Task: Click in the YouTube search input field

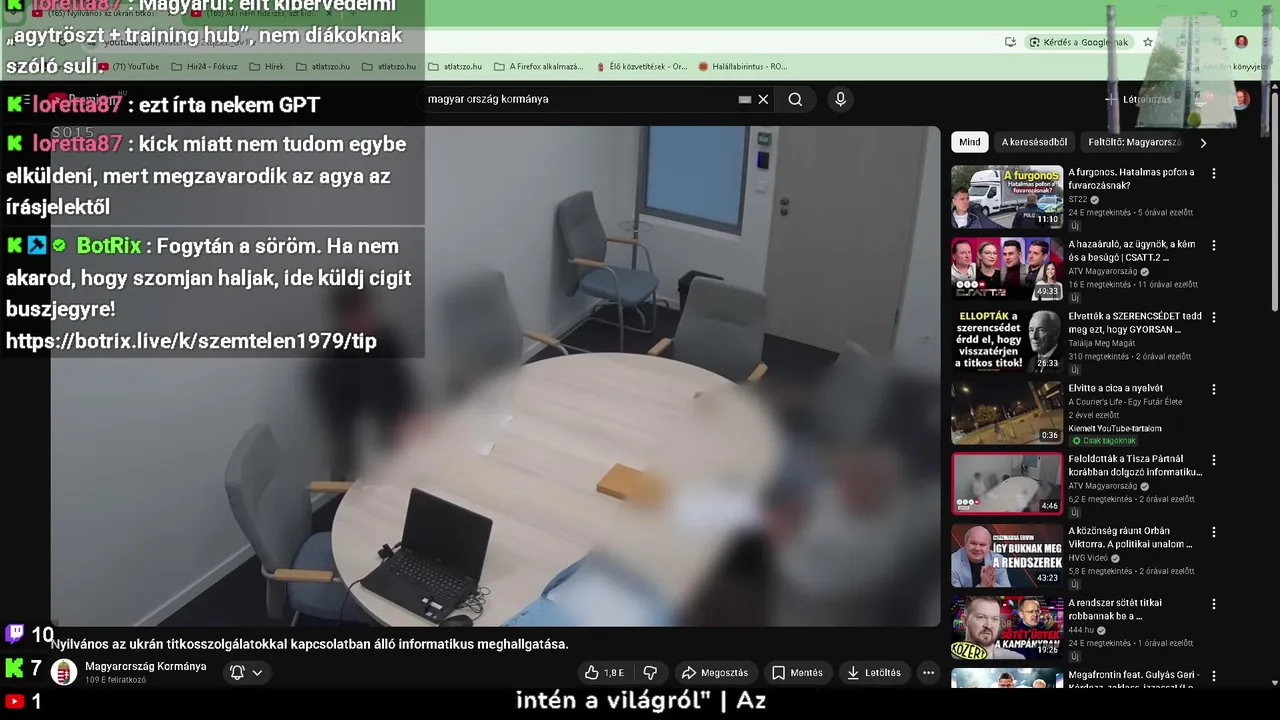Action: [x=580, y=99]
